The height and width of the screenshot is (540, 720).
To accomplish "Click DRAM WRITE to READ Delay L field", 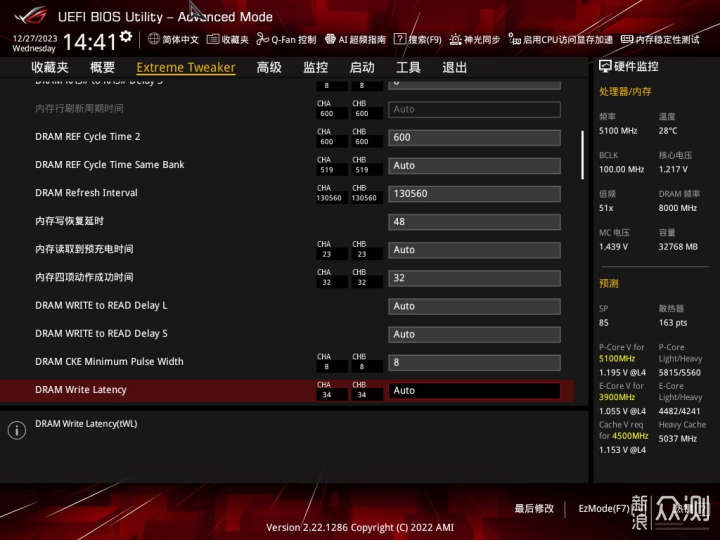I will tap(474, 306).
